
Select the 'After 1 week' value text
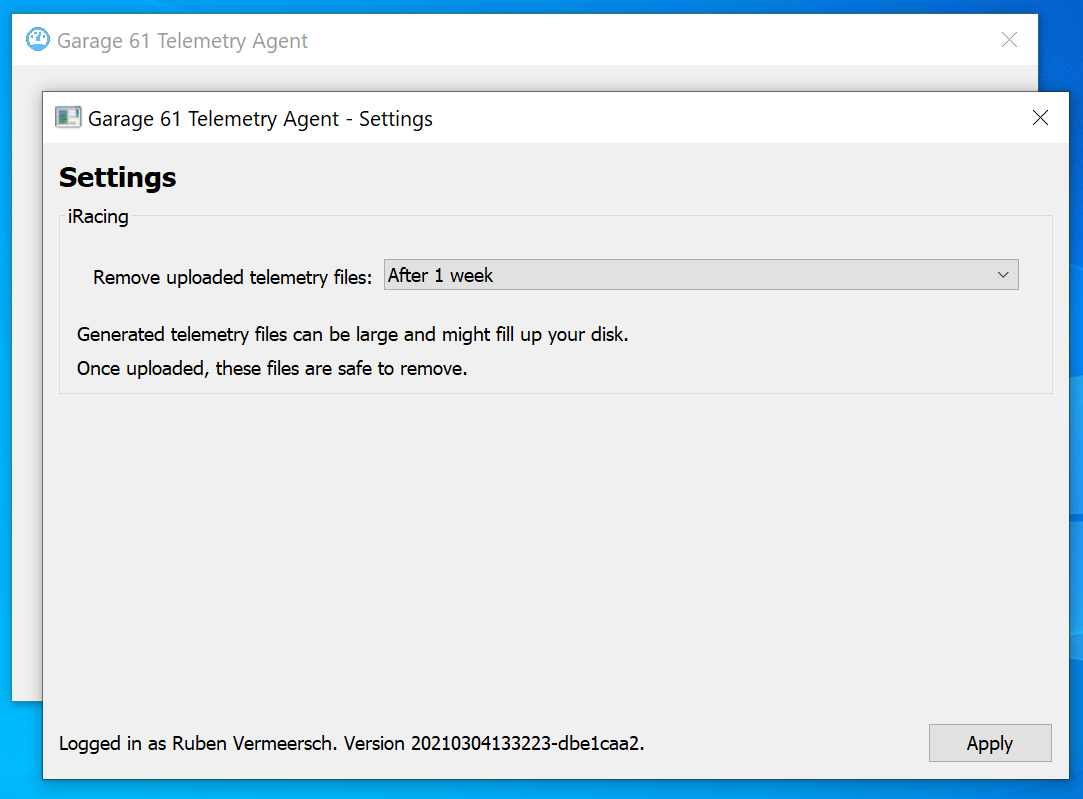(x=441, y=275)
